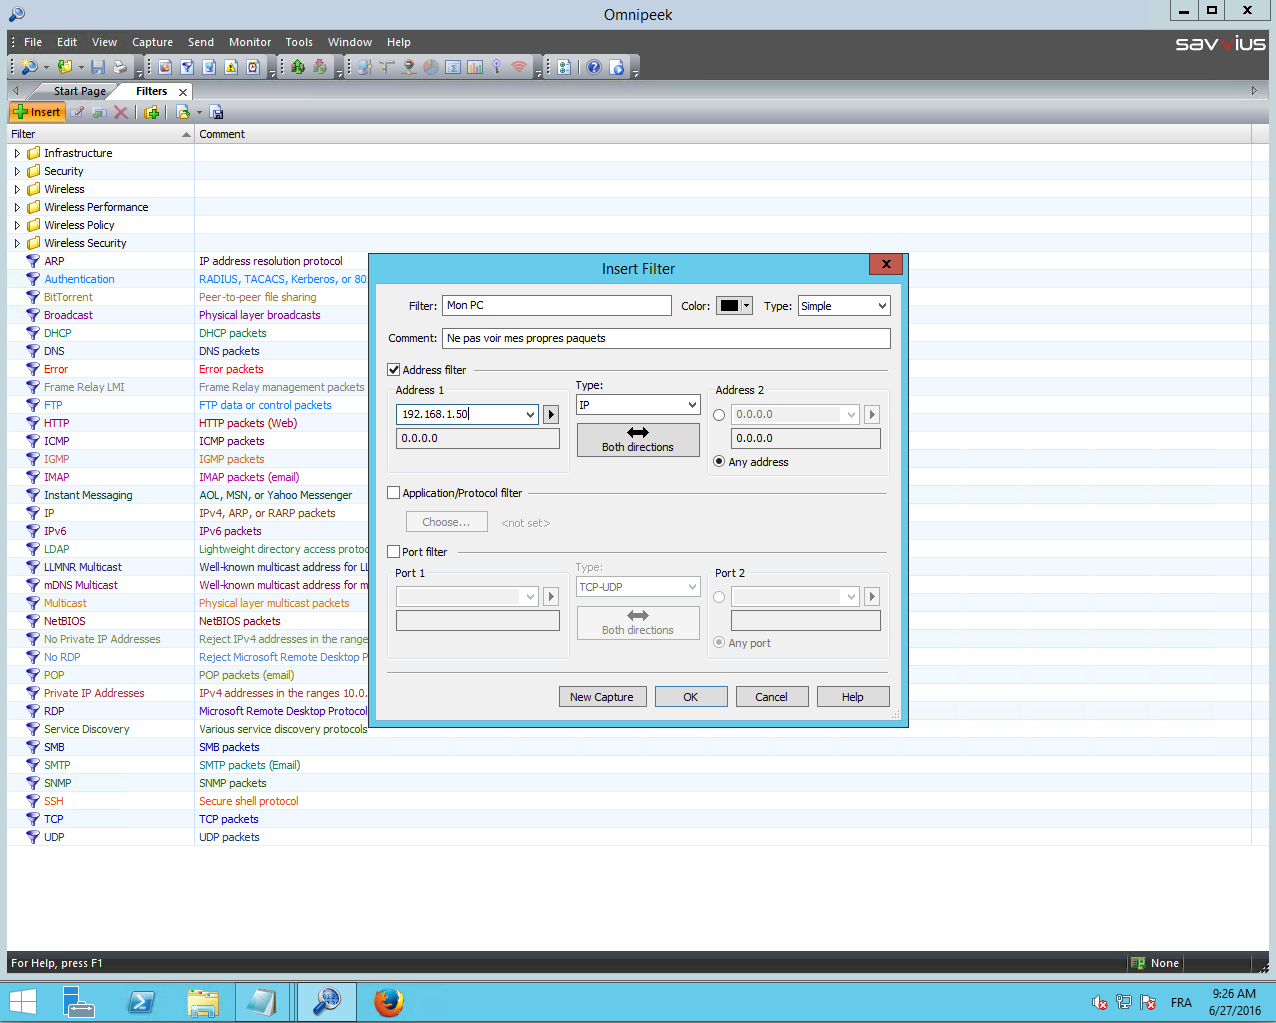Click the Duplicate filter icon
This screenshot has width=1276, height=1023.
click(99, 112)
